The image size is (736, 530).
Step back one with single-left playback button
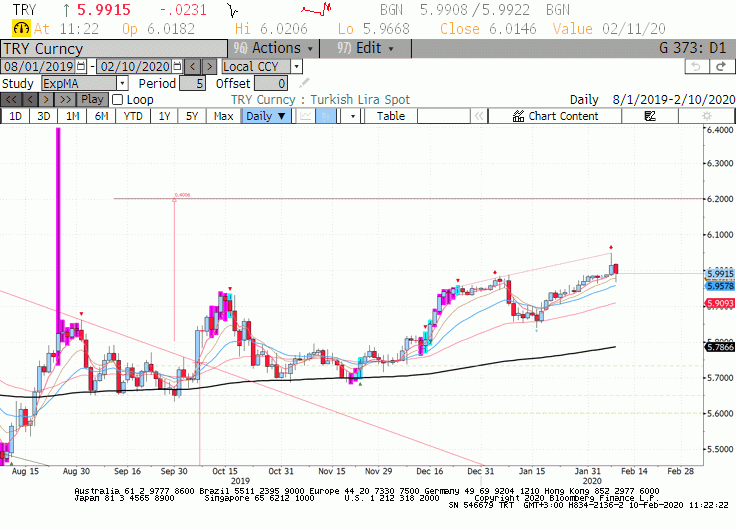click(x=30, y=100)
